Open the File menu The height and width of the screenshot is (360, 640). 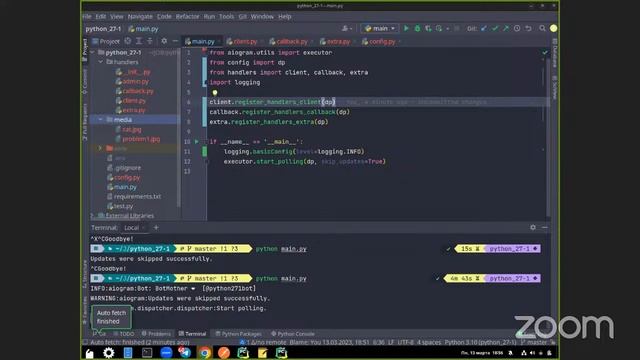(x=87, y=16)
